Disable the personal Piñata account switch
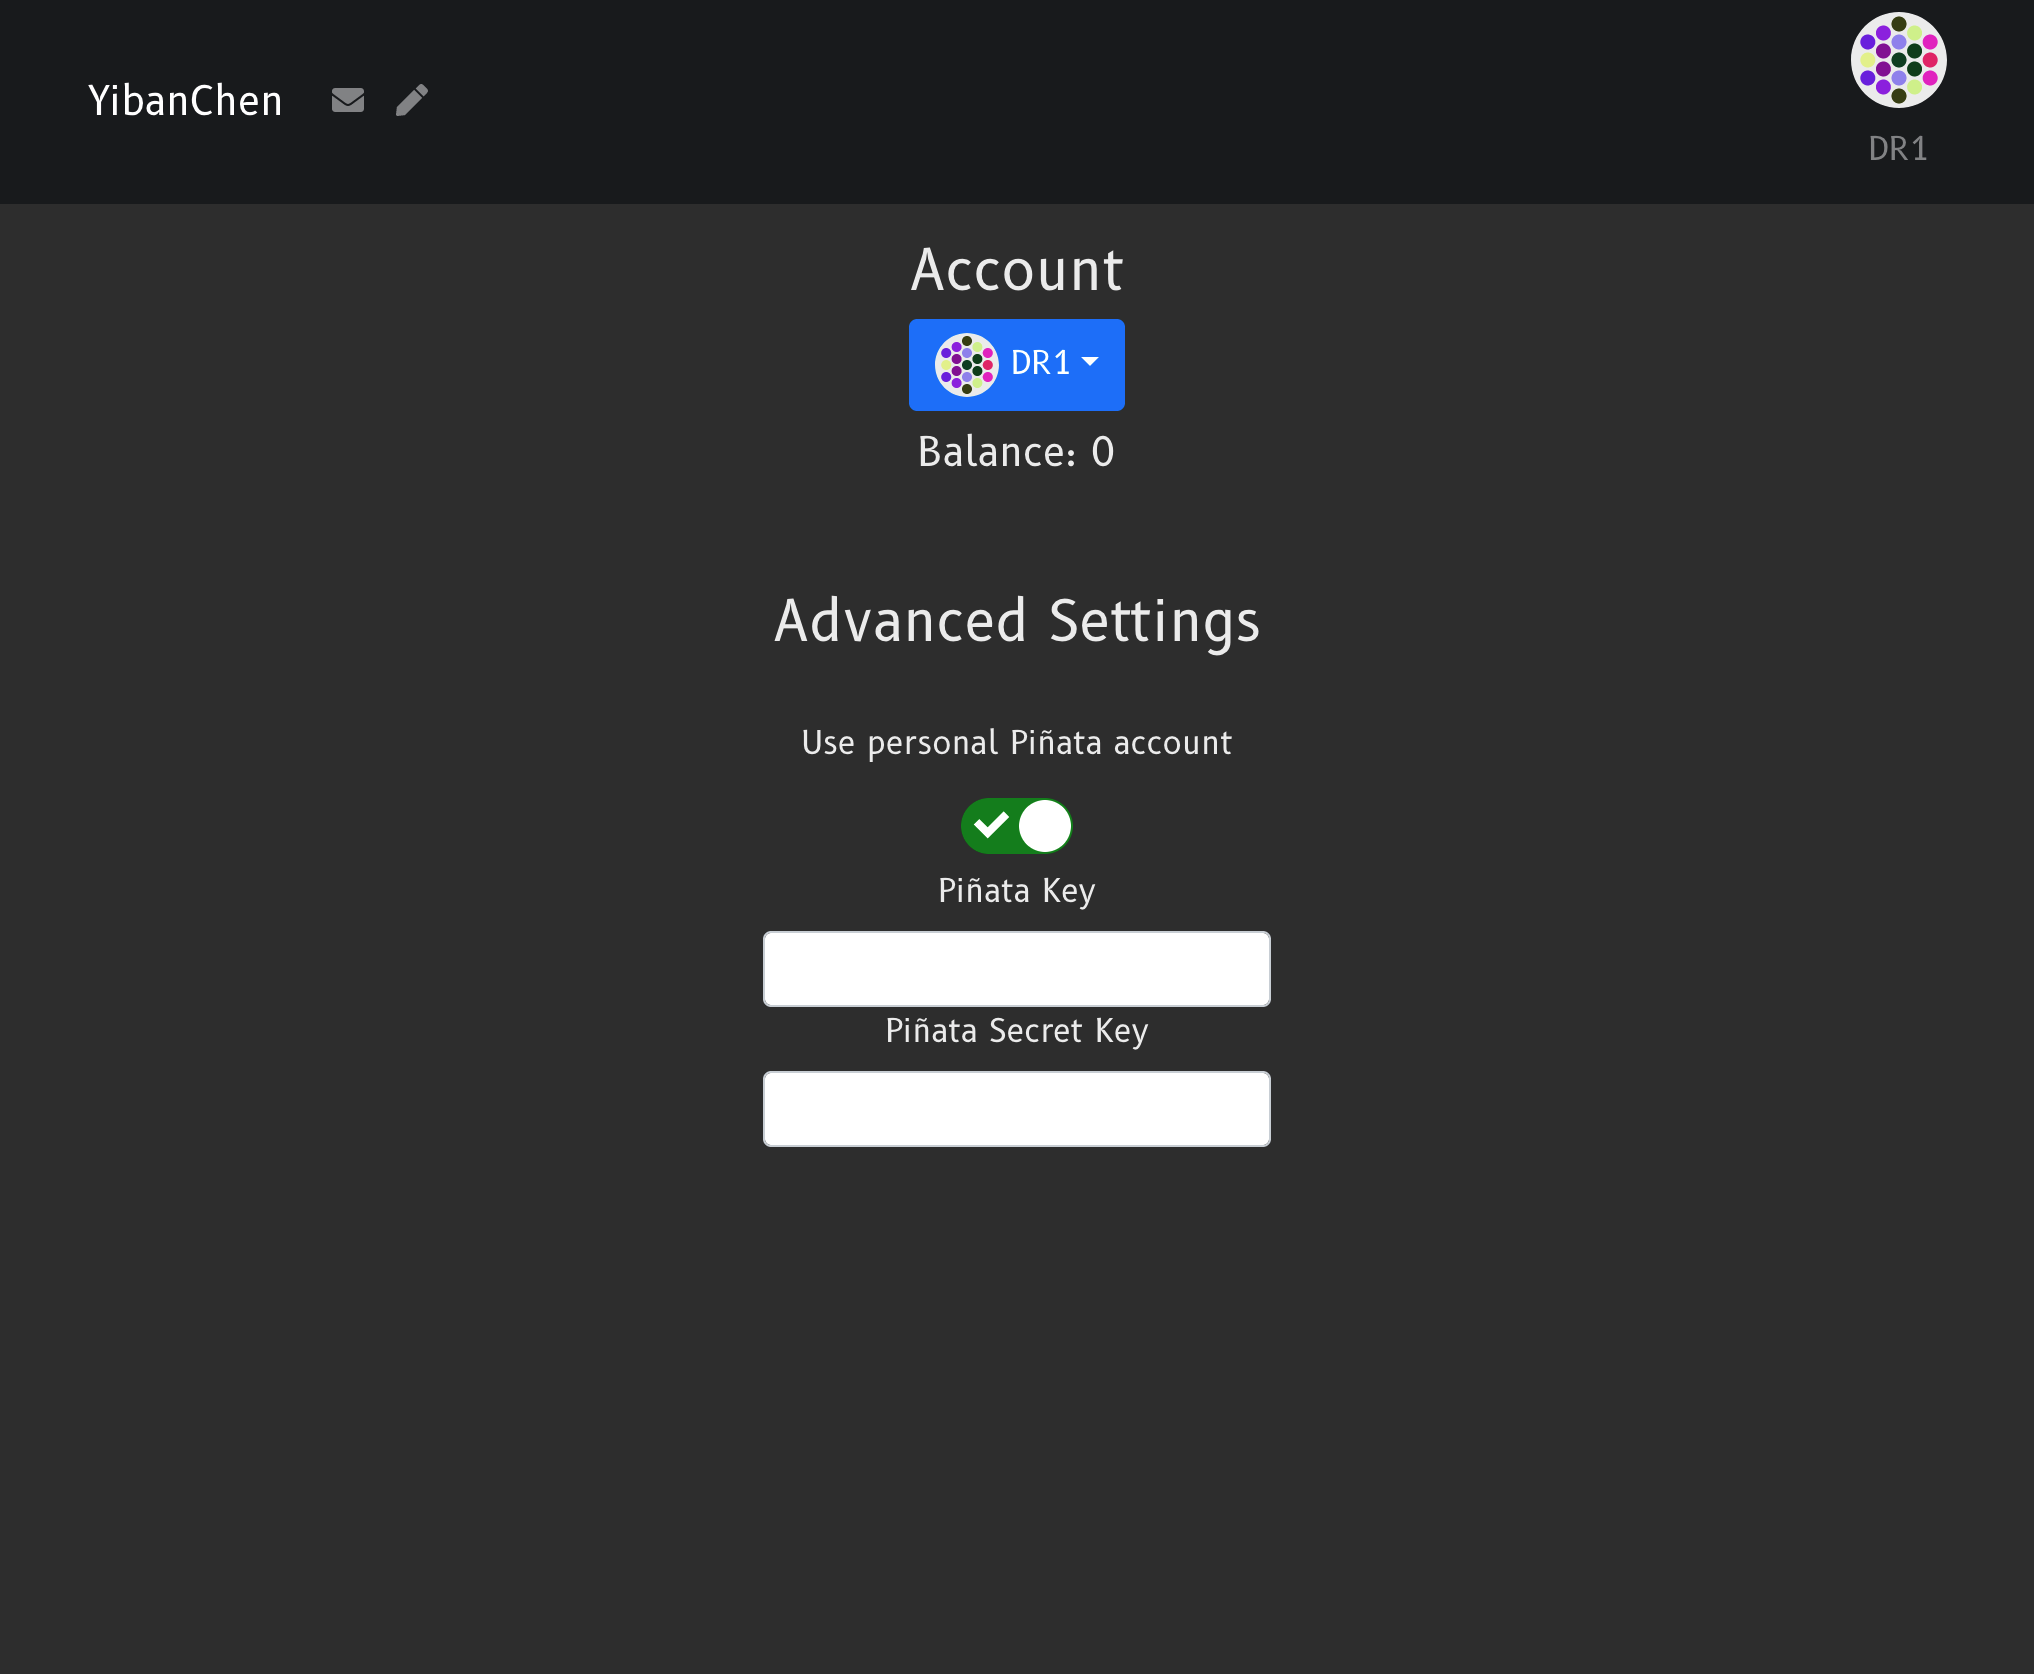This screenshot has height=1674, width=2034. (x=1016, y=826)
